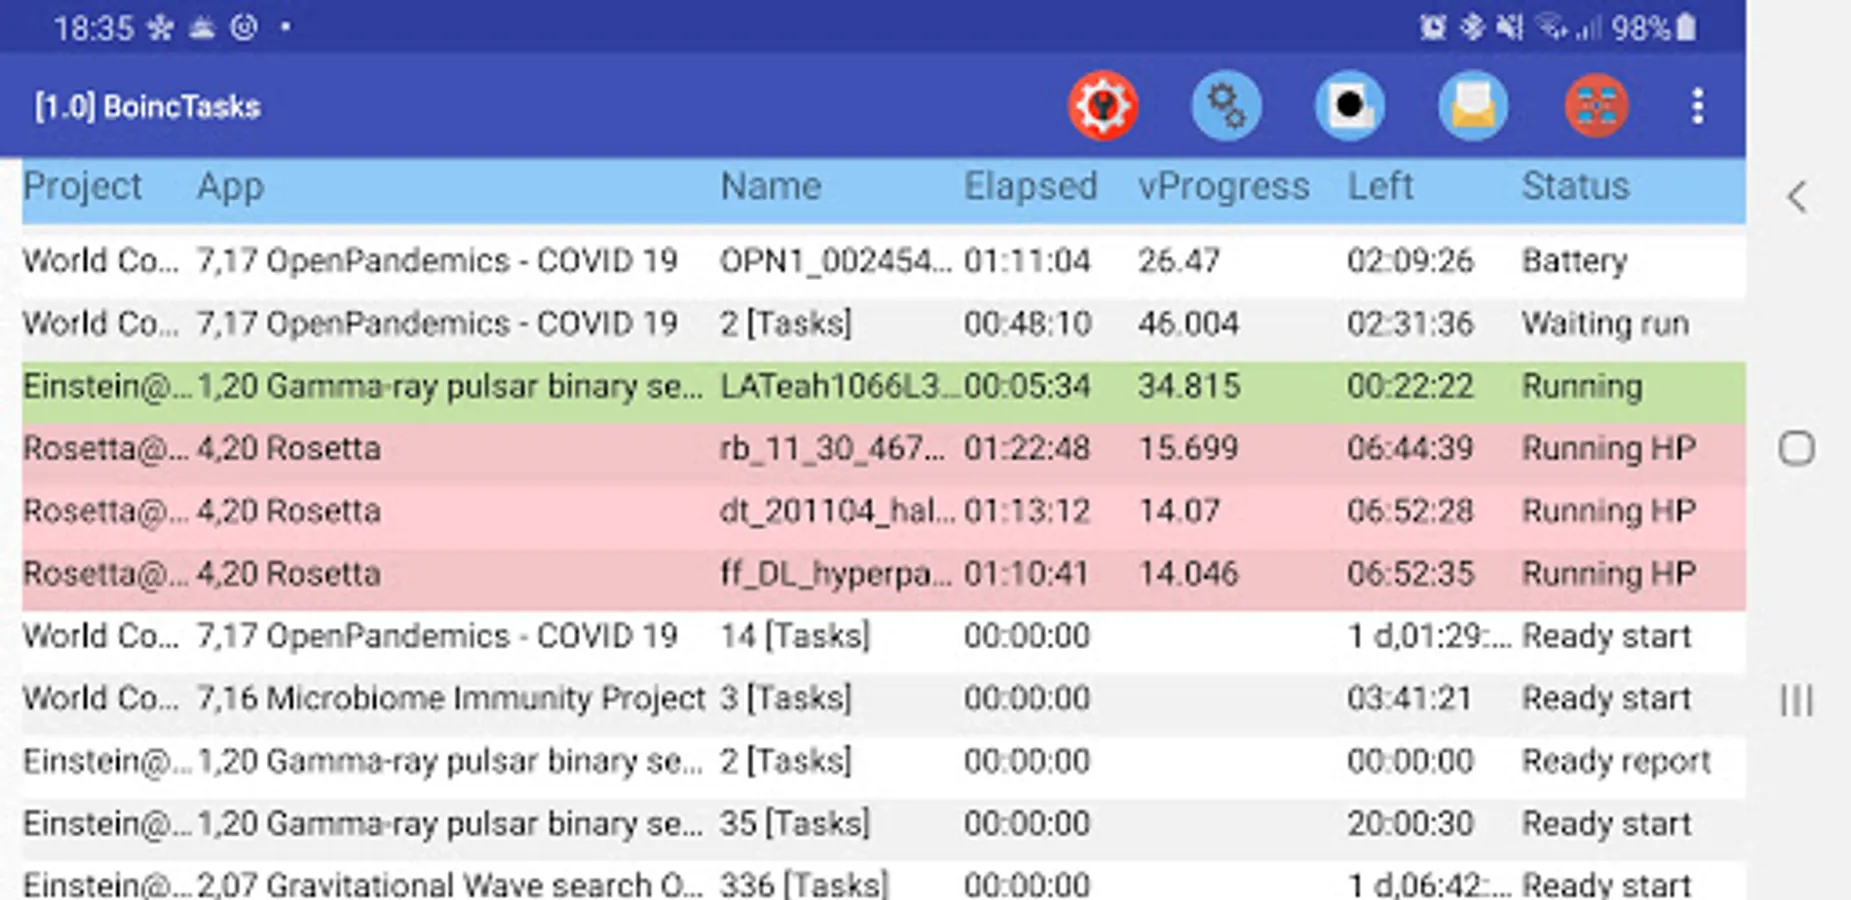Tap the Android back chevron
Image resolution: width=1851 pixels, height=900 pixels.
[x=1797, y=197]
